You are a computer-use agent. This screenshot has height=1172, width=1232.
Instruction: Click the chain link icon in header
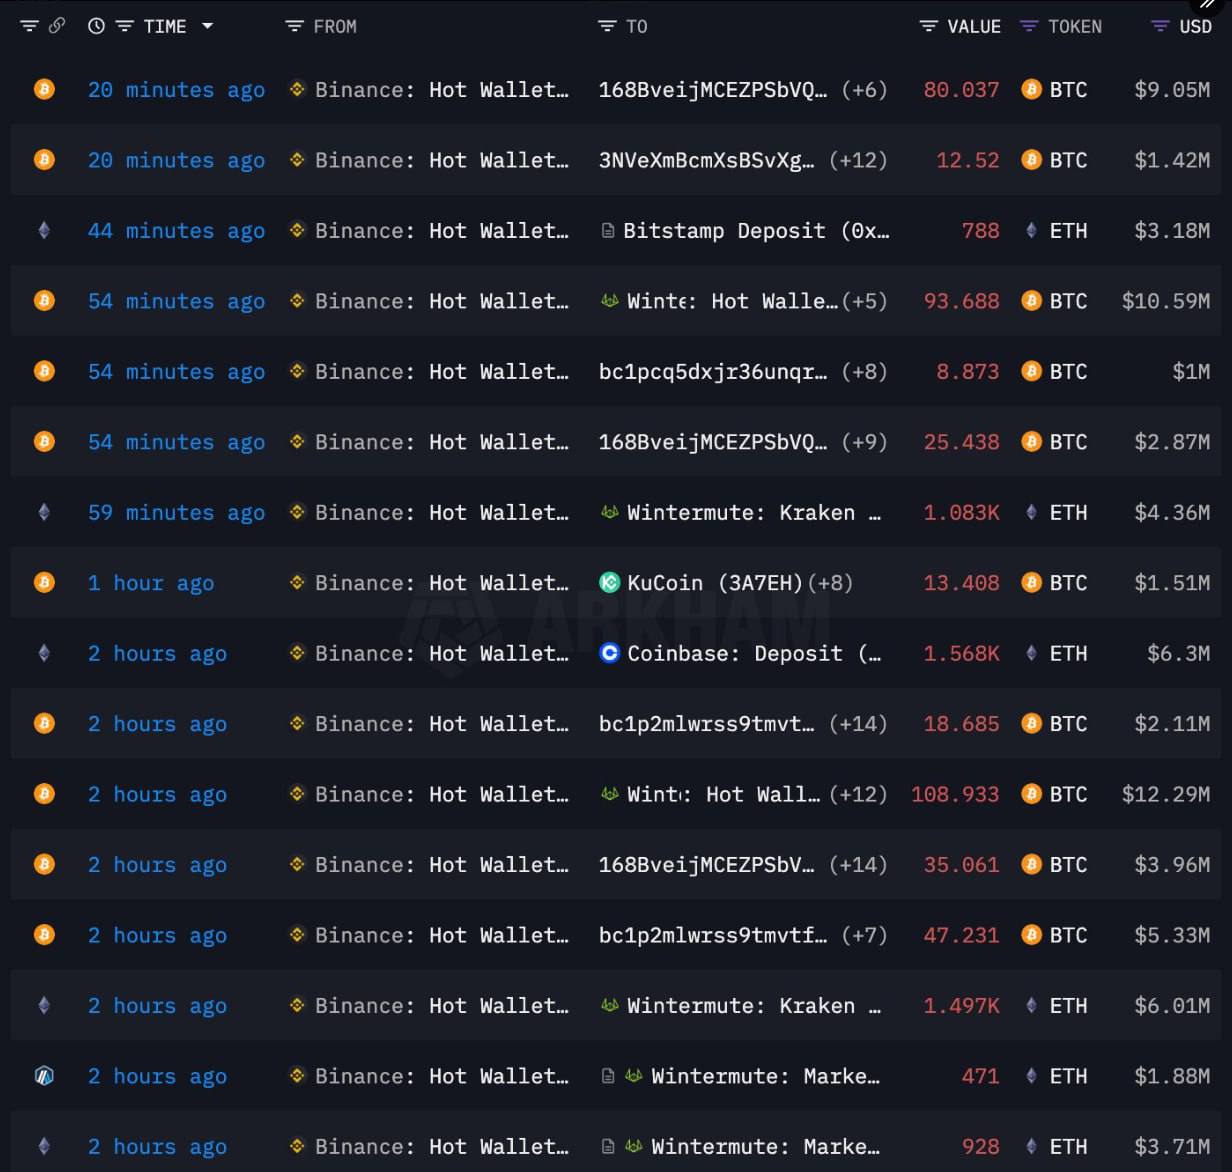point(57,26)
